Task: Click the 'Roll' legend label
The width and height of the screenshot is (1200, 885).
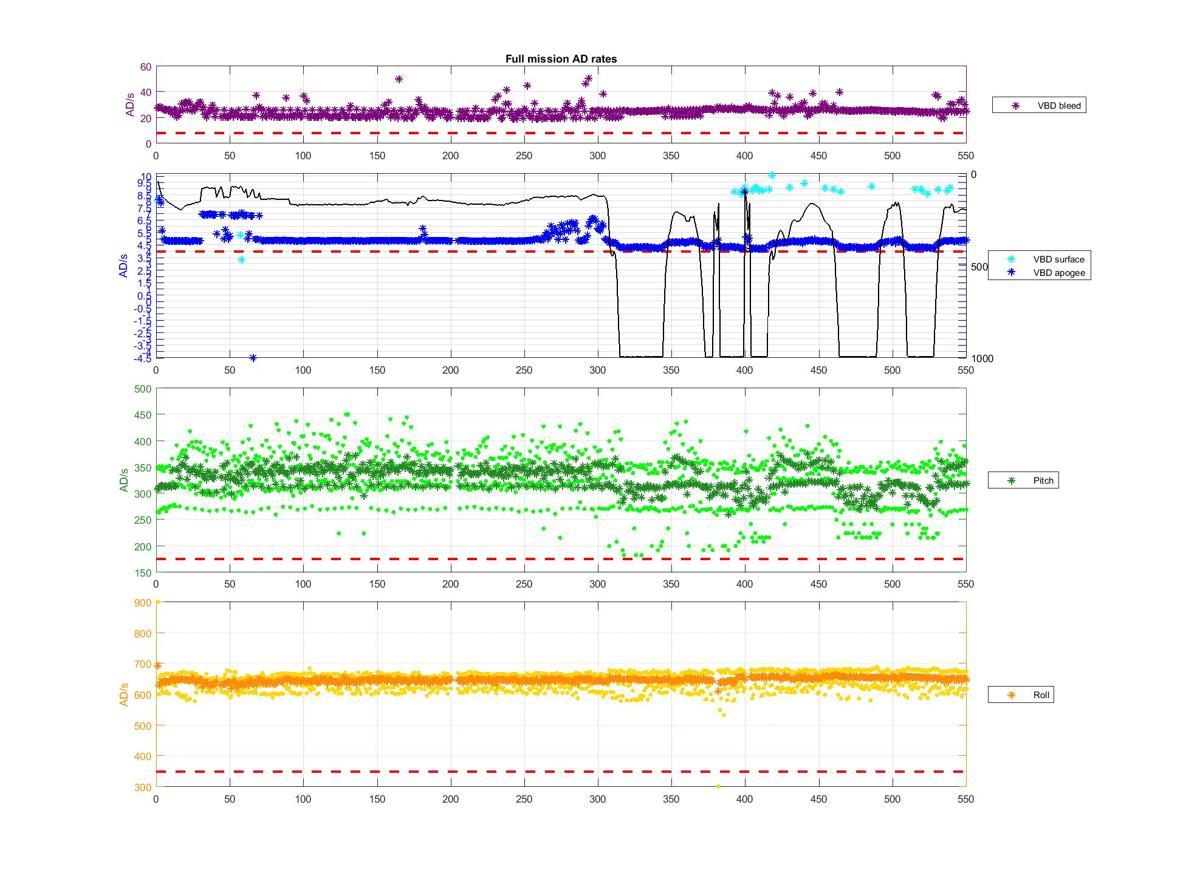Action: 1042,695
